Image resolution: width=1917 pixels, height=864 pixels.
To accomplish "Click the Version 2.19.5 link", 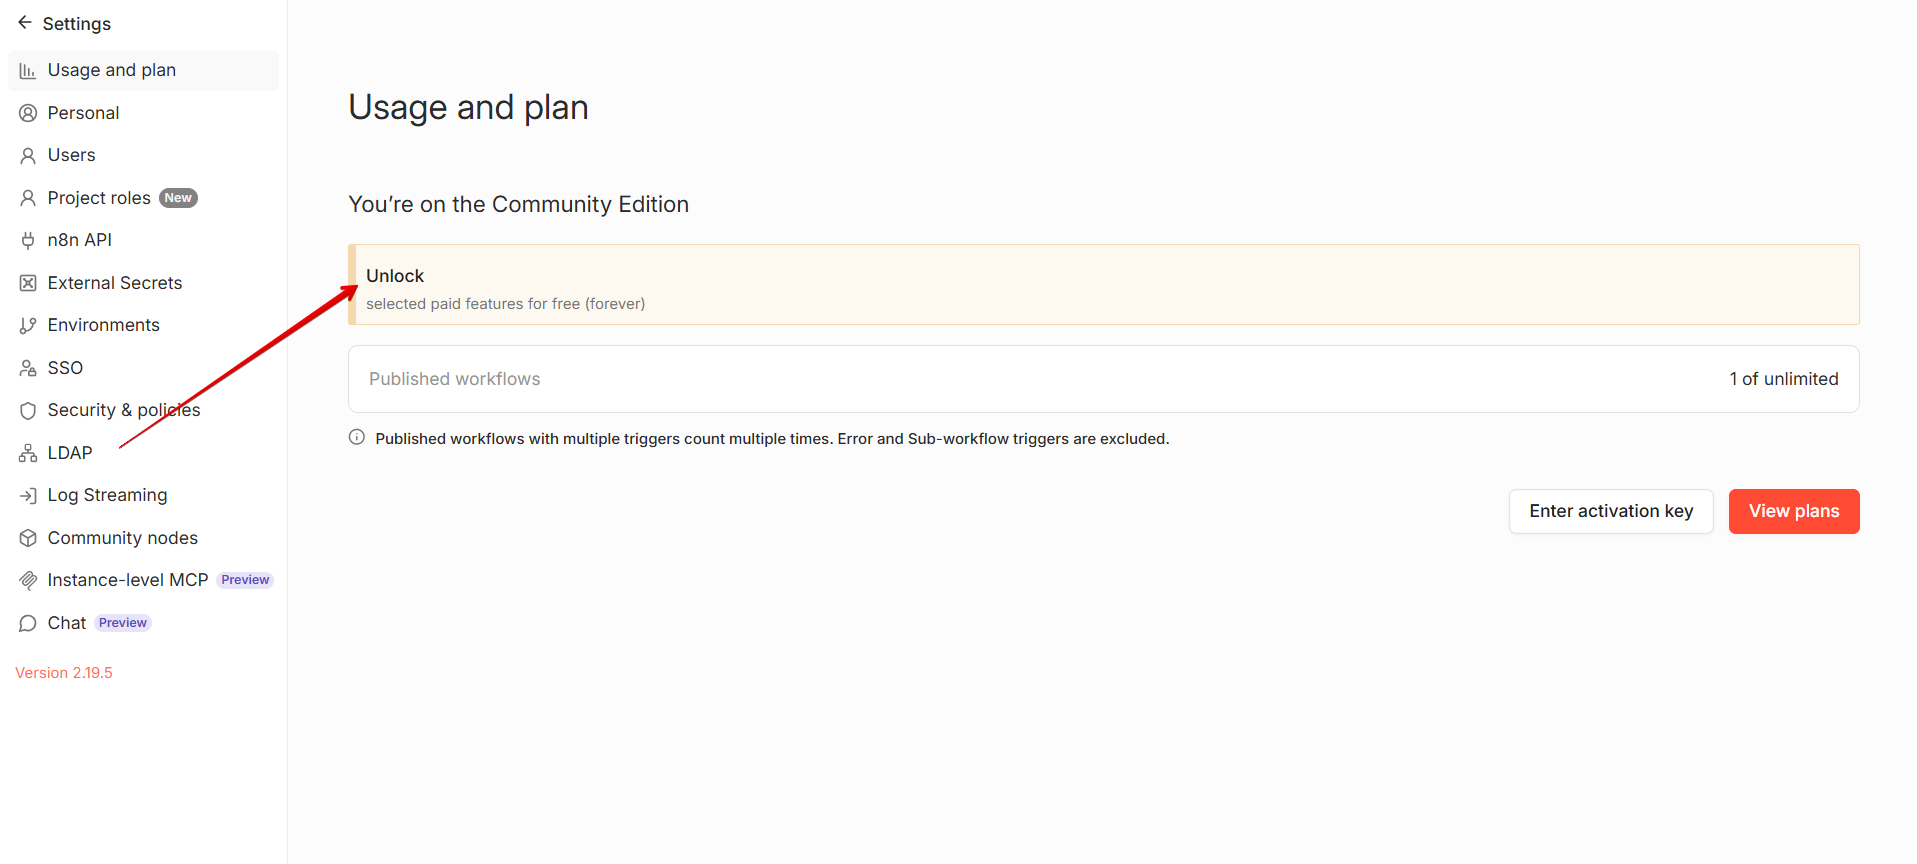I will [x=64, y=673].
